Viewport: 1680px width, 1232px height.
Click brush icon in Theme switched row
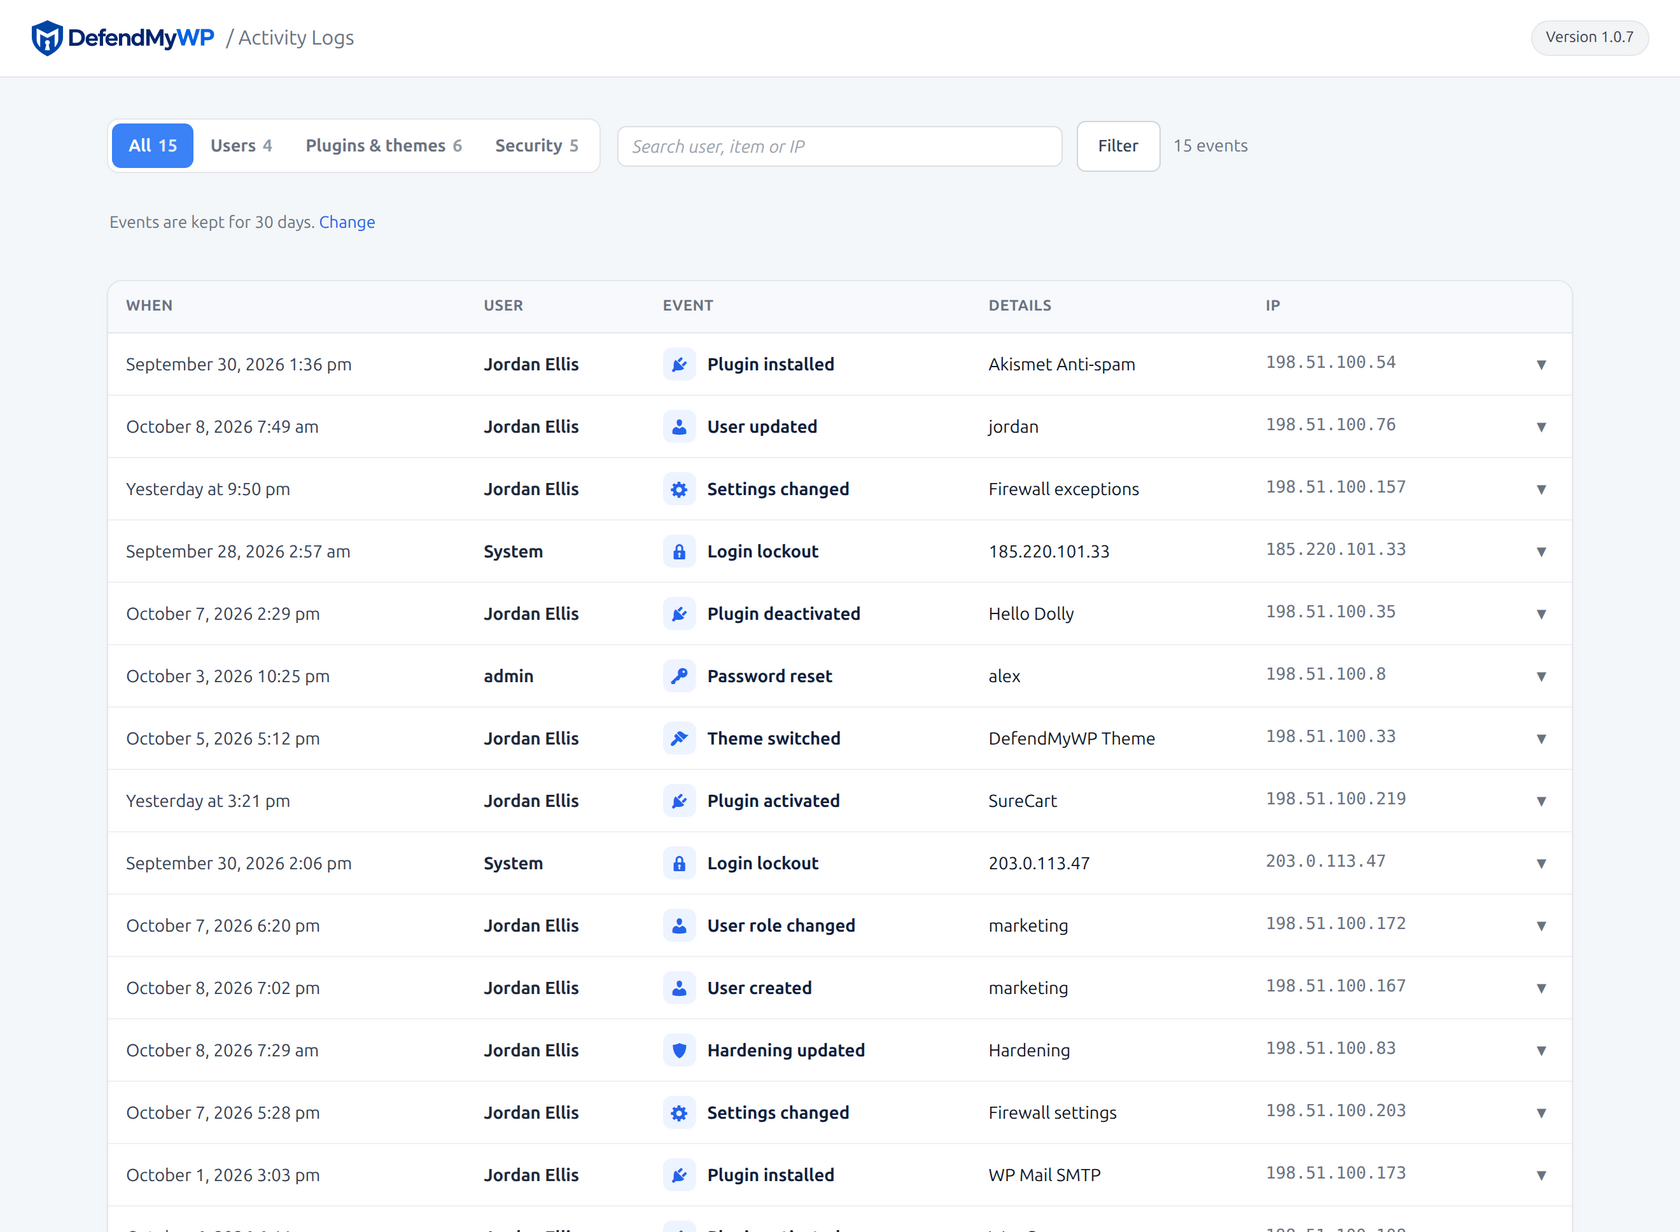679,738
